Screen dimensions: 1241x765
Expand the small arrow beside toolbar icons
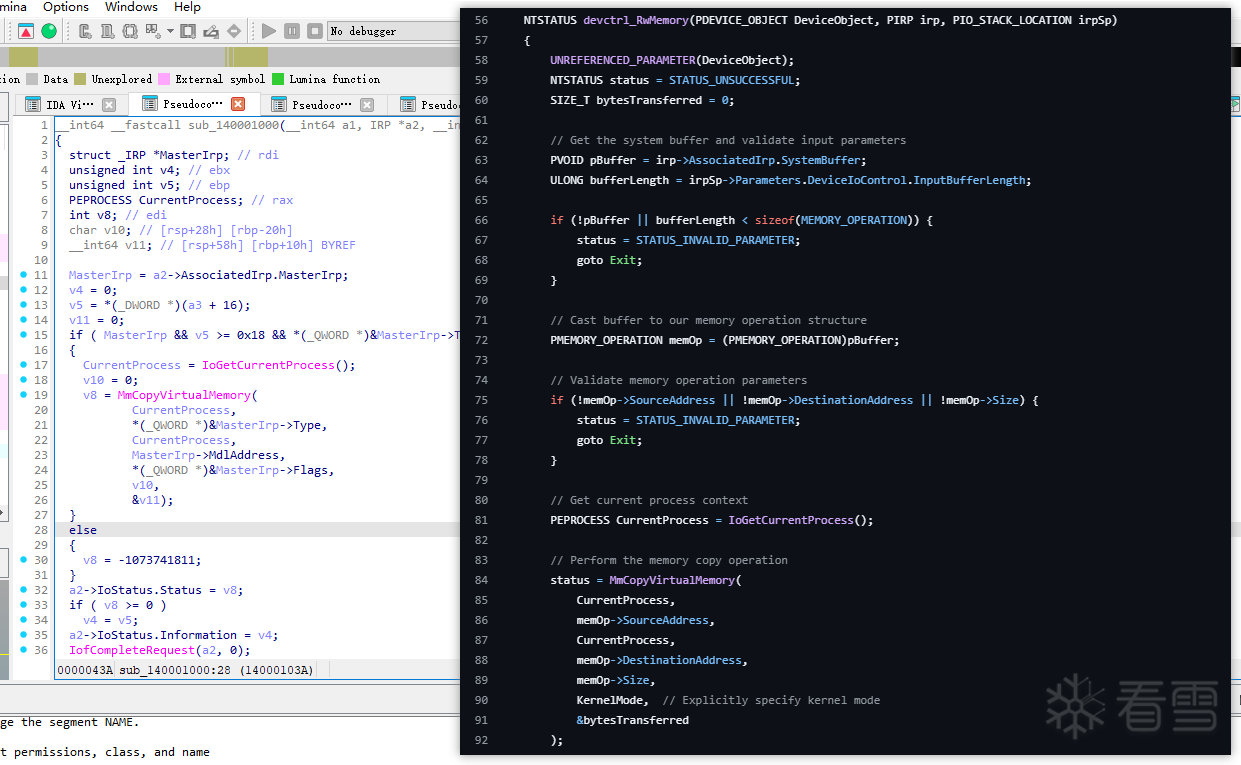[171, 31]
